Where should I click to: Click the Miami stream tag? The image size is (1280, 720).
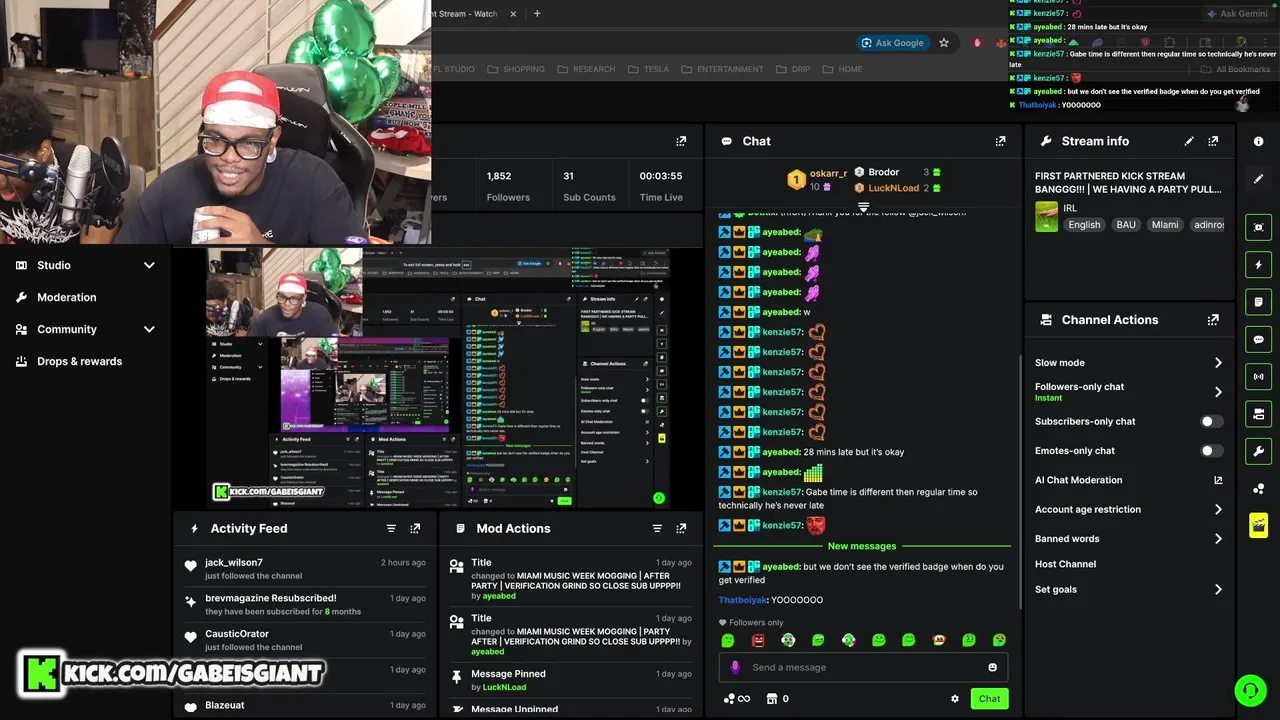(1165, 225)
